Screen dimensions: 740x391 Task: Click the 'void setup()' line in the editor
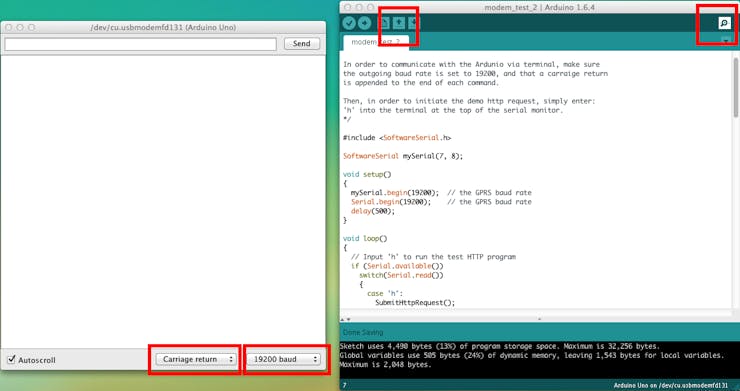(367, 174)
